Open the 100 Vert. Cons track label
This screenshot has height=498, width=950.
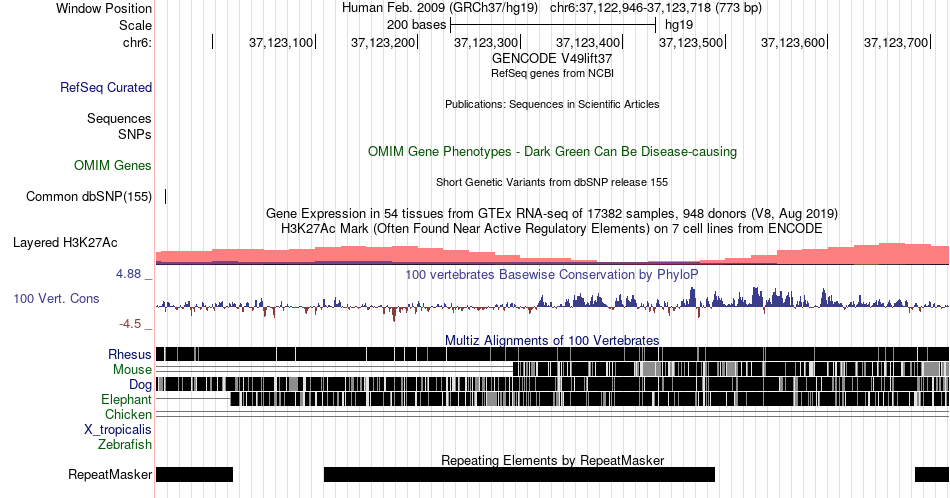pos(56,298)
